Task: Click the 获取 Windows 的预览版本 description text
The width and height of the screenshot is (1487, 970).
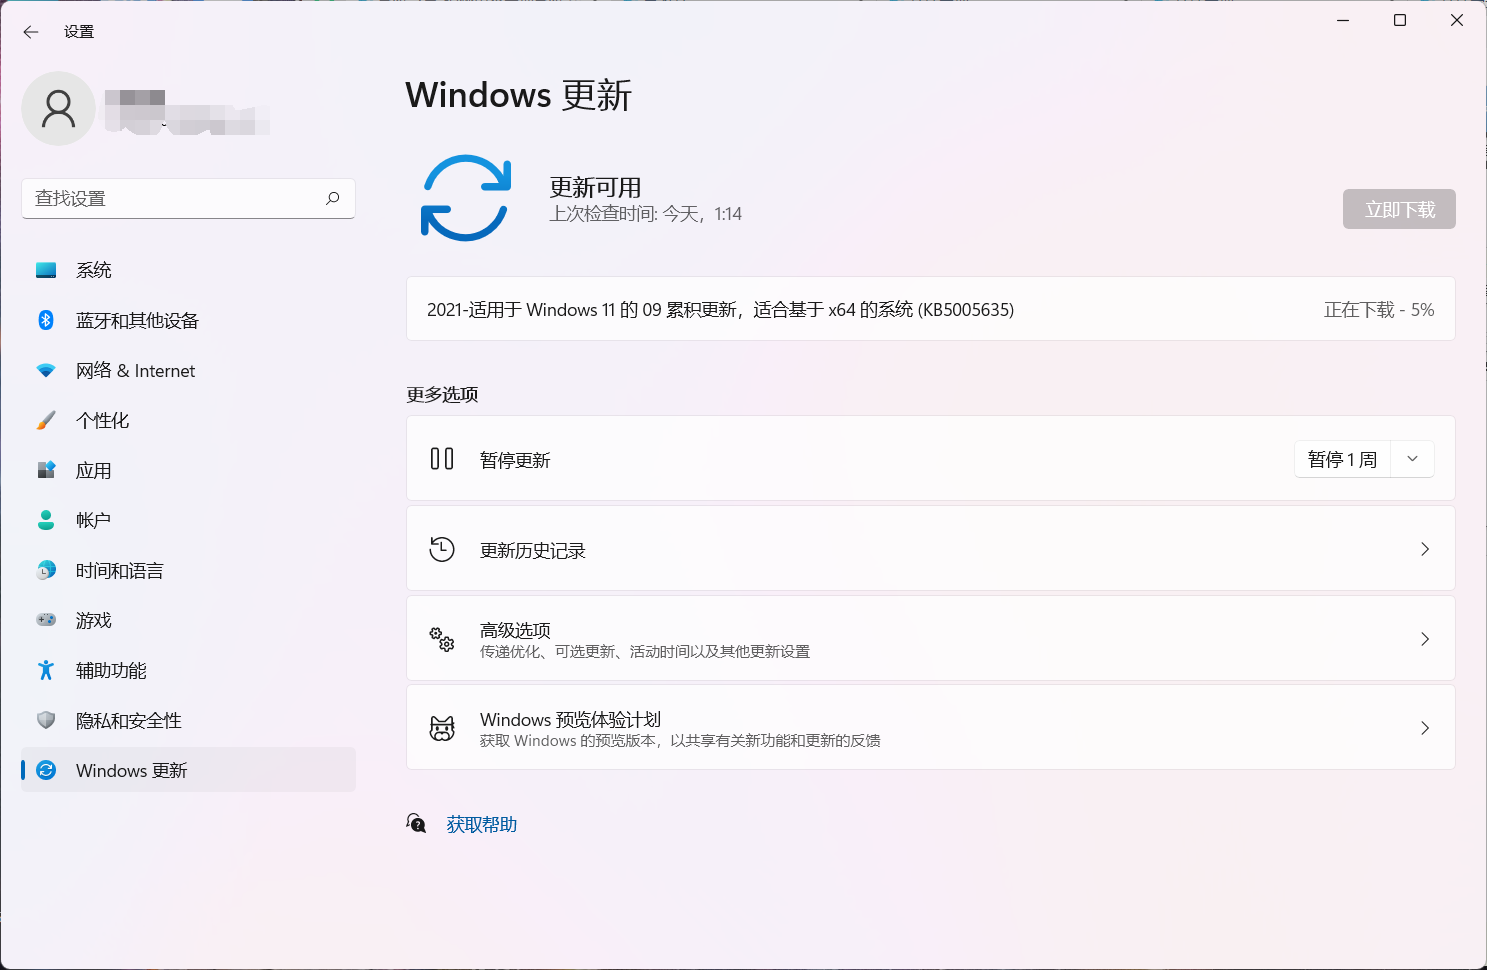Action: 680,741
